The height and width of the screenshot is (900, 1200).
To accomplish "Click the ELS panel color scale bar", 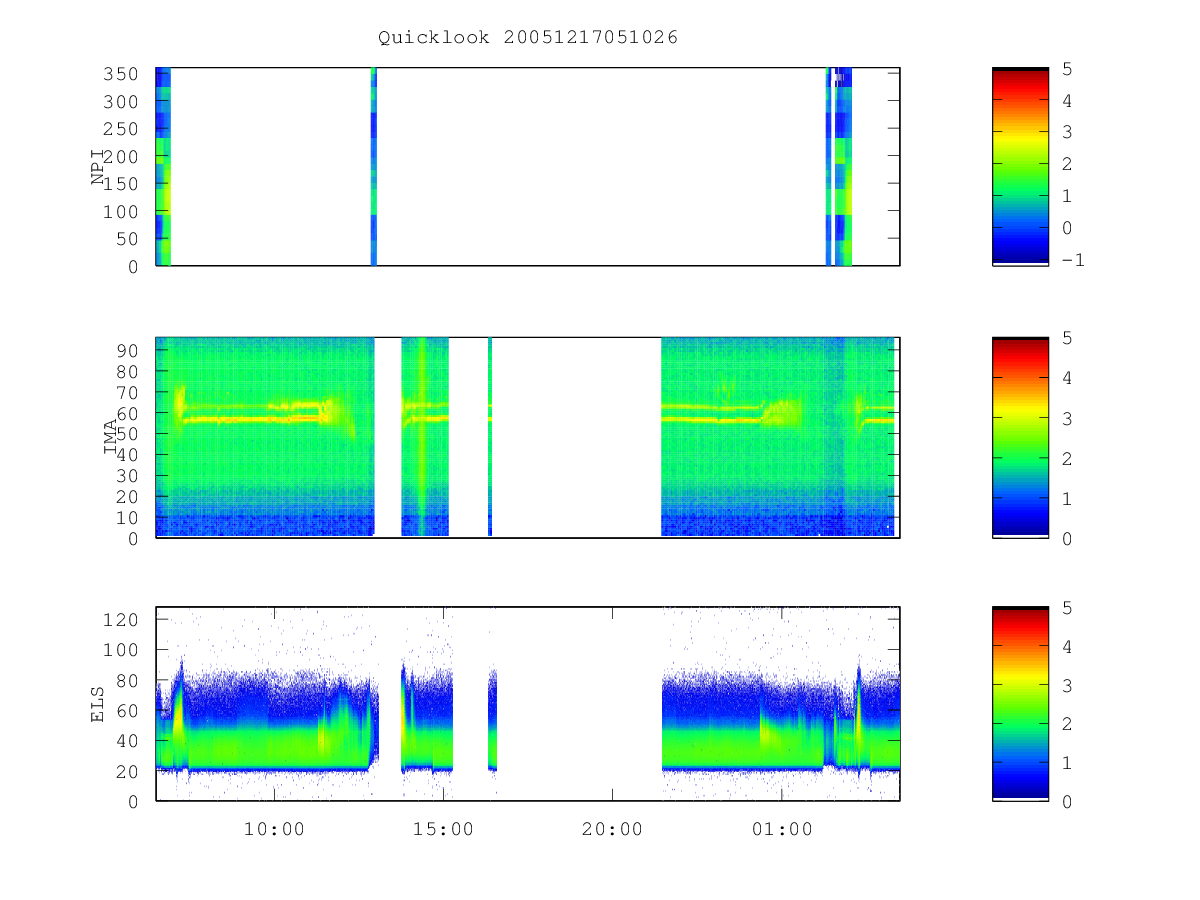I will 1020,703.
